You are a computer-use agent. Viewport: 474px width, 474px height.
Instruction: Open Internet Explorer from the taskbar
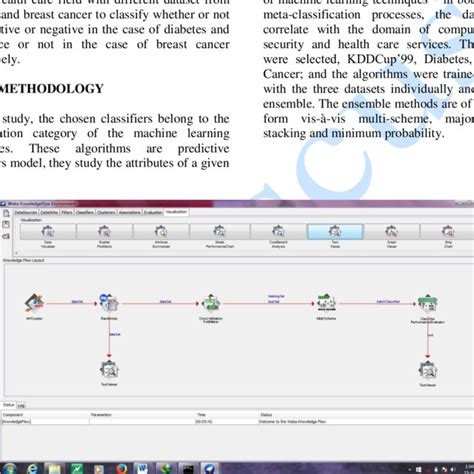point(33,468)
